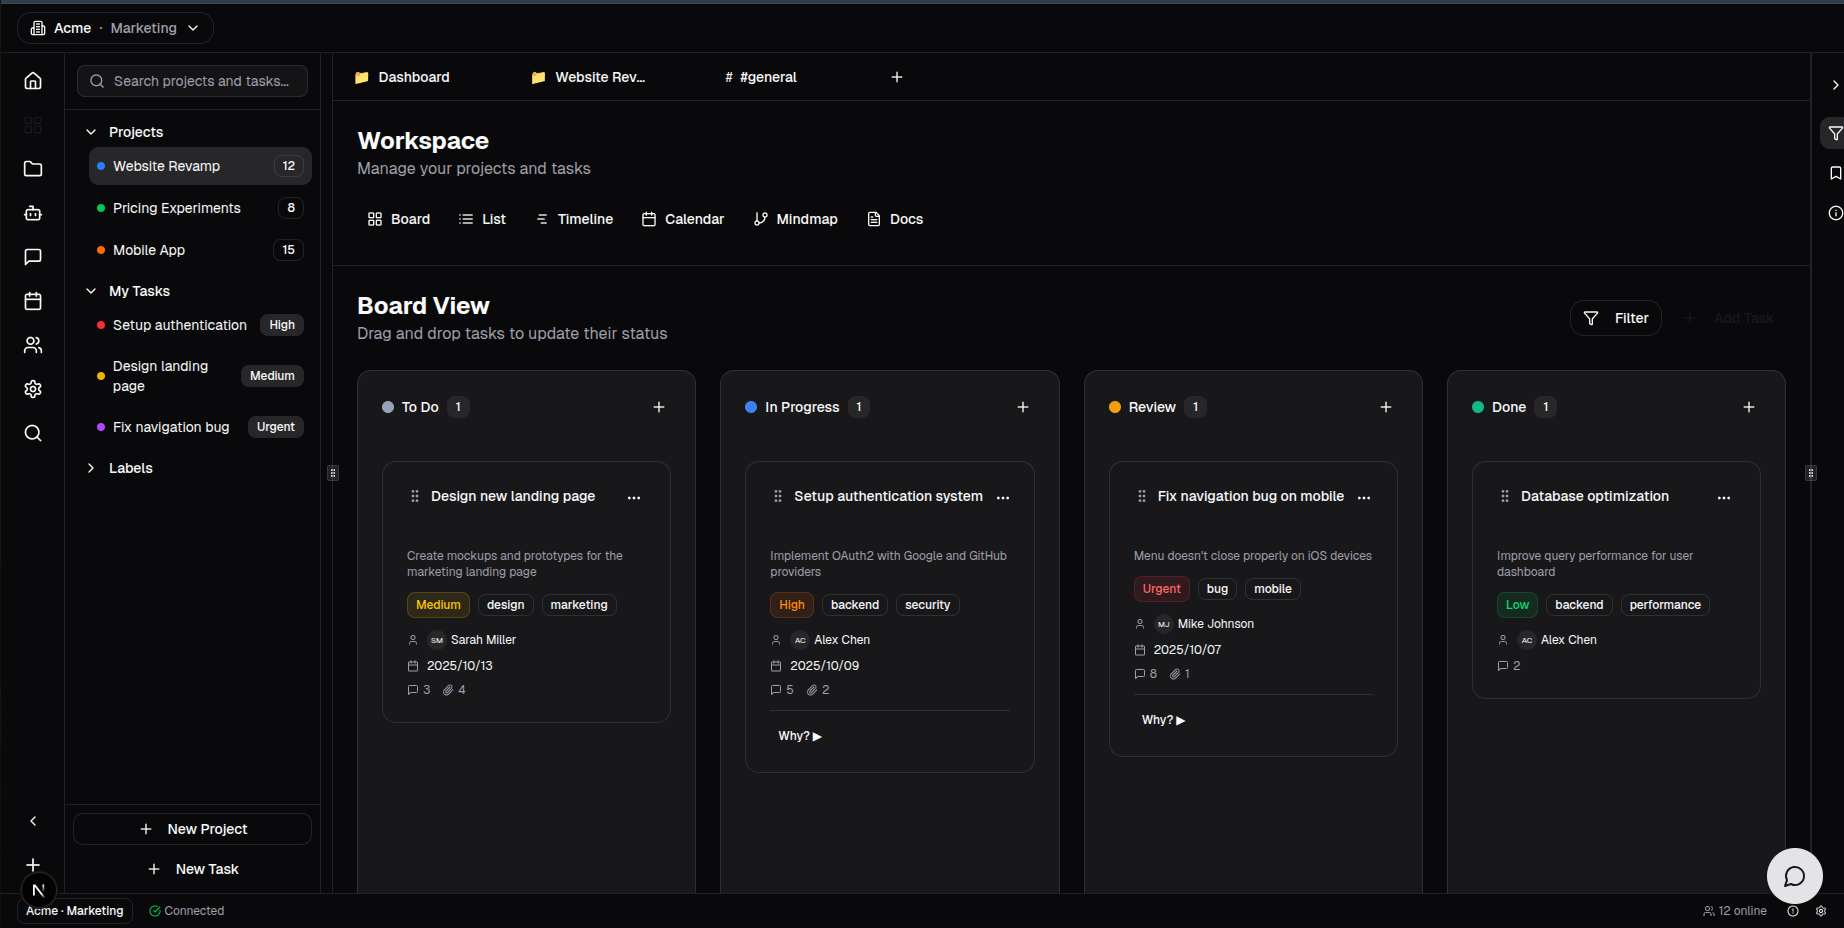Open the calendar icon in the left sidebar
The image size is (1844, 928).
[33, 301]
